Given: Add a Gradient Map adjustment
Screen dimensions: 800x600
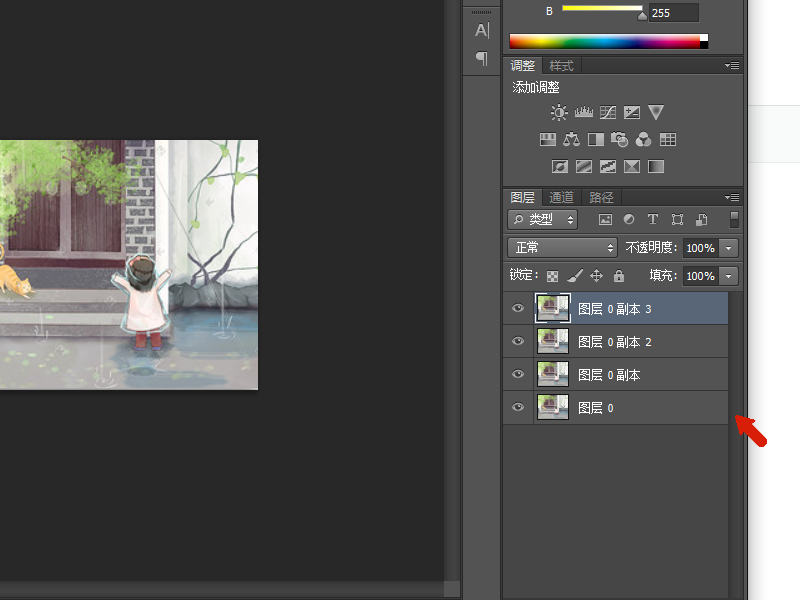Looking at the screenshot, I should pyautogui.click(x=656, y=166).
